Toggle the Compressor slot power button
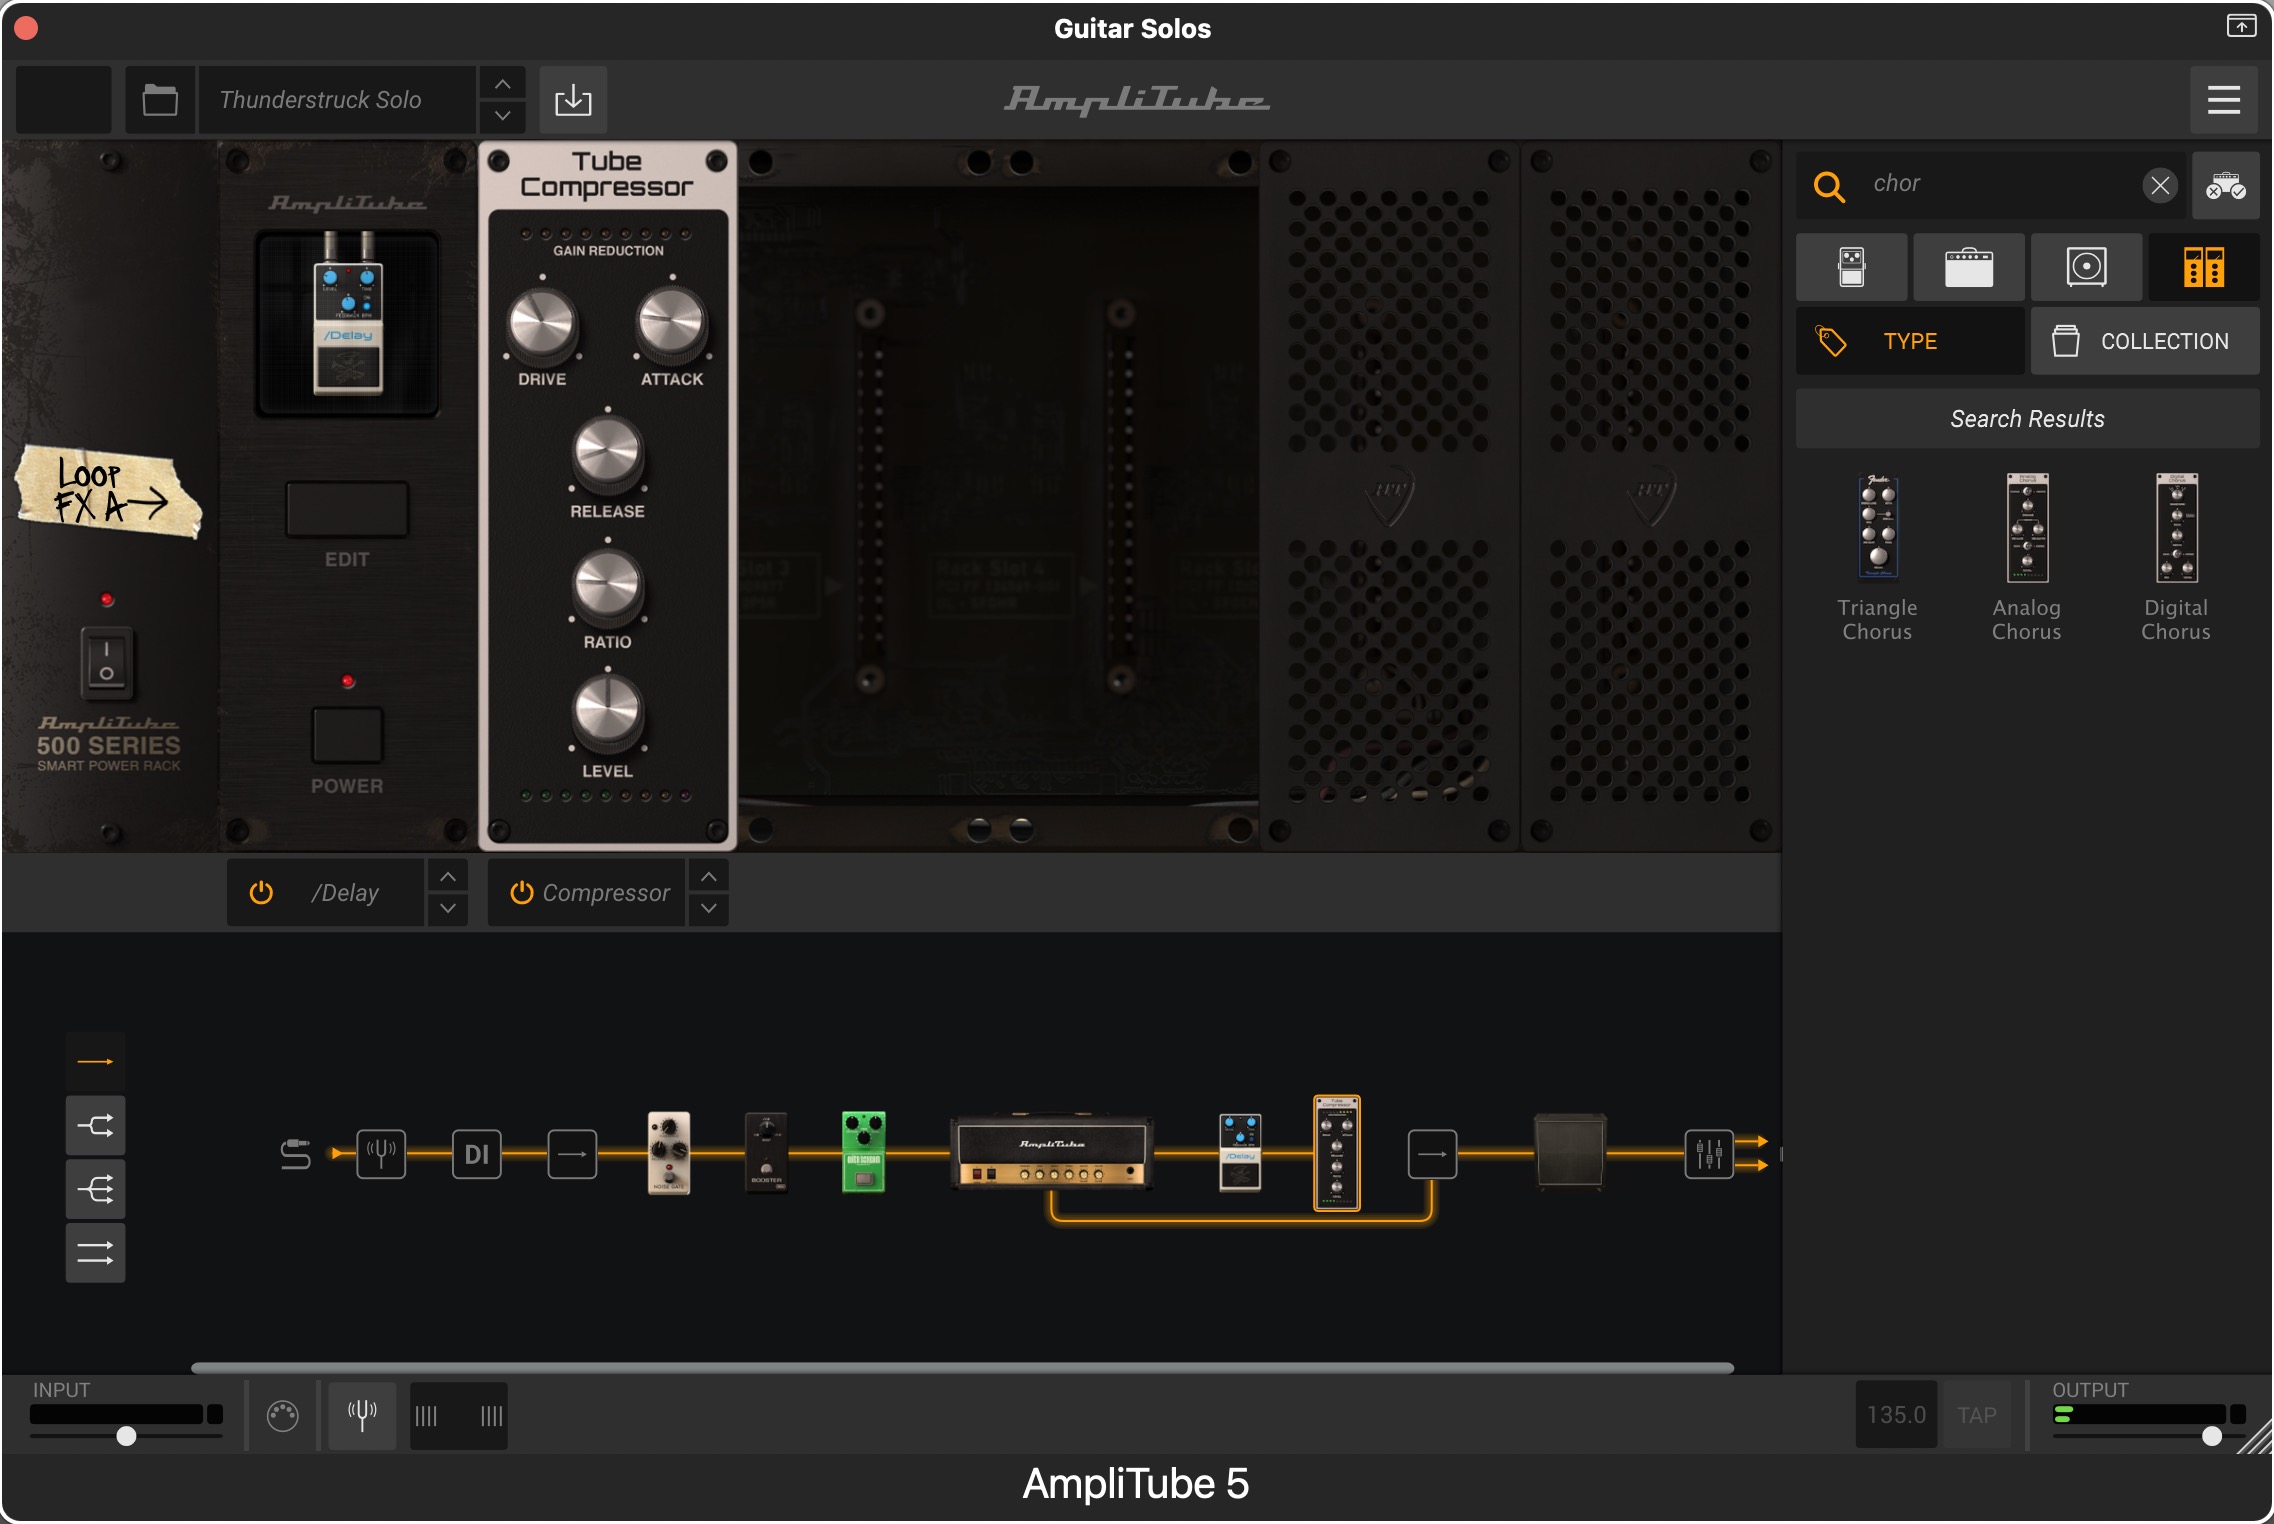This screenshot has height=1524, width=2274. tap(521, 892)
